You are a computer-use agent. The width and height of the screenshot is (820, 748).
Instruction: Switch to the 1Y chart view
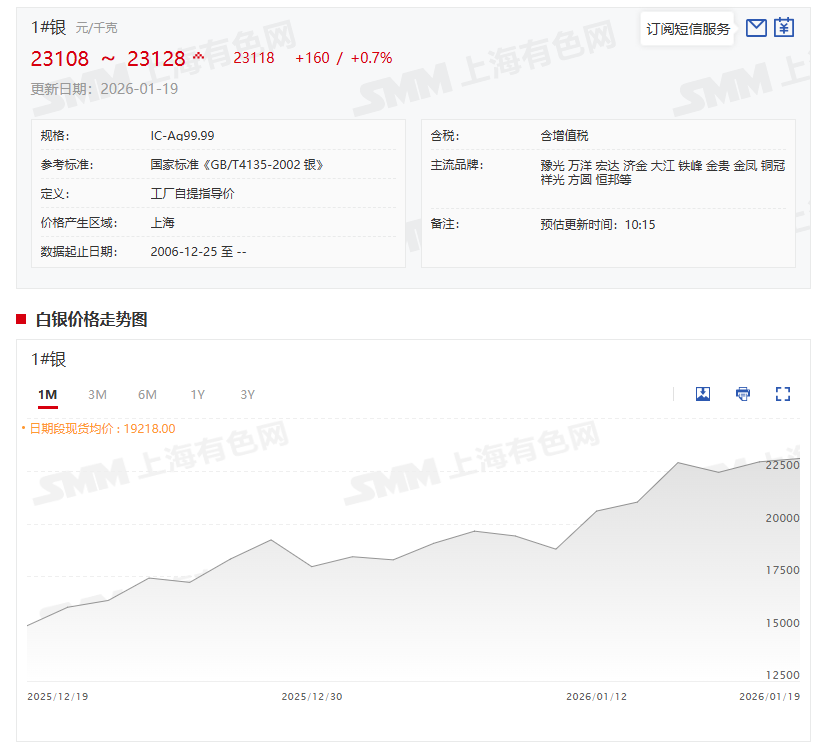tap(197, 395)
